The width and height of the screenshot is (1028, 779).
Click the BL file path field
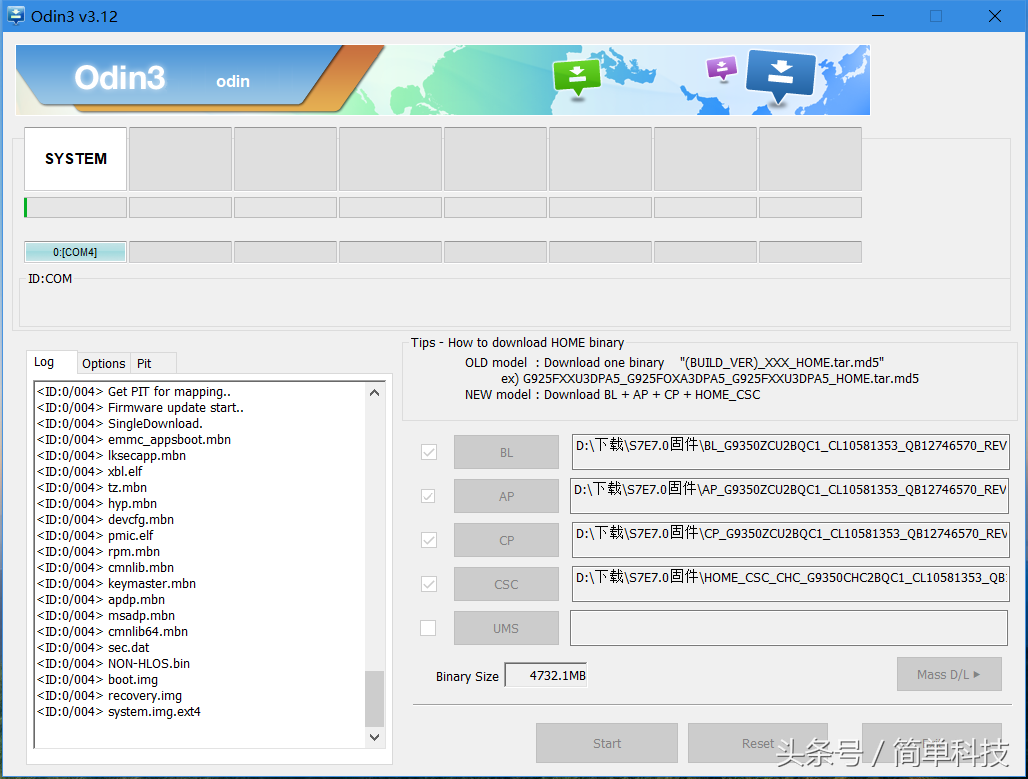tap(791, 452)
